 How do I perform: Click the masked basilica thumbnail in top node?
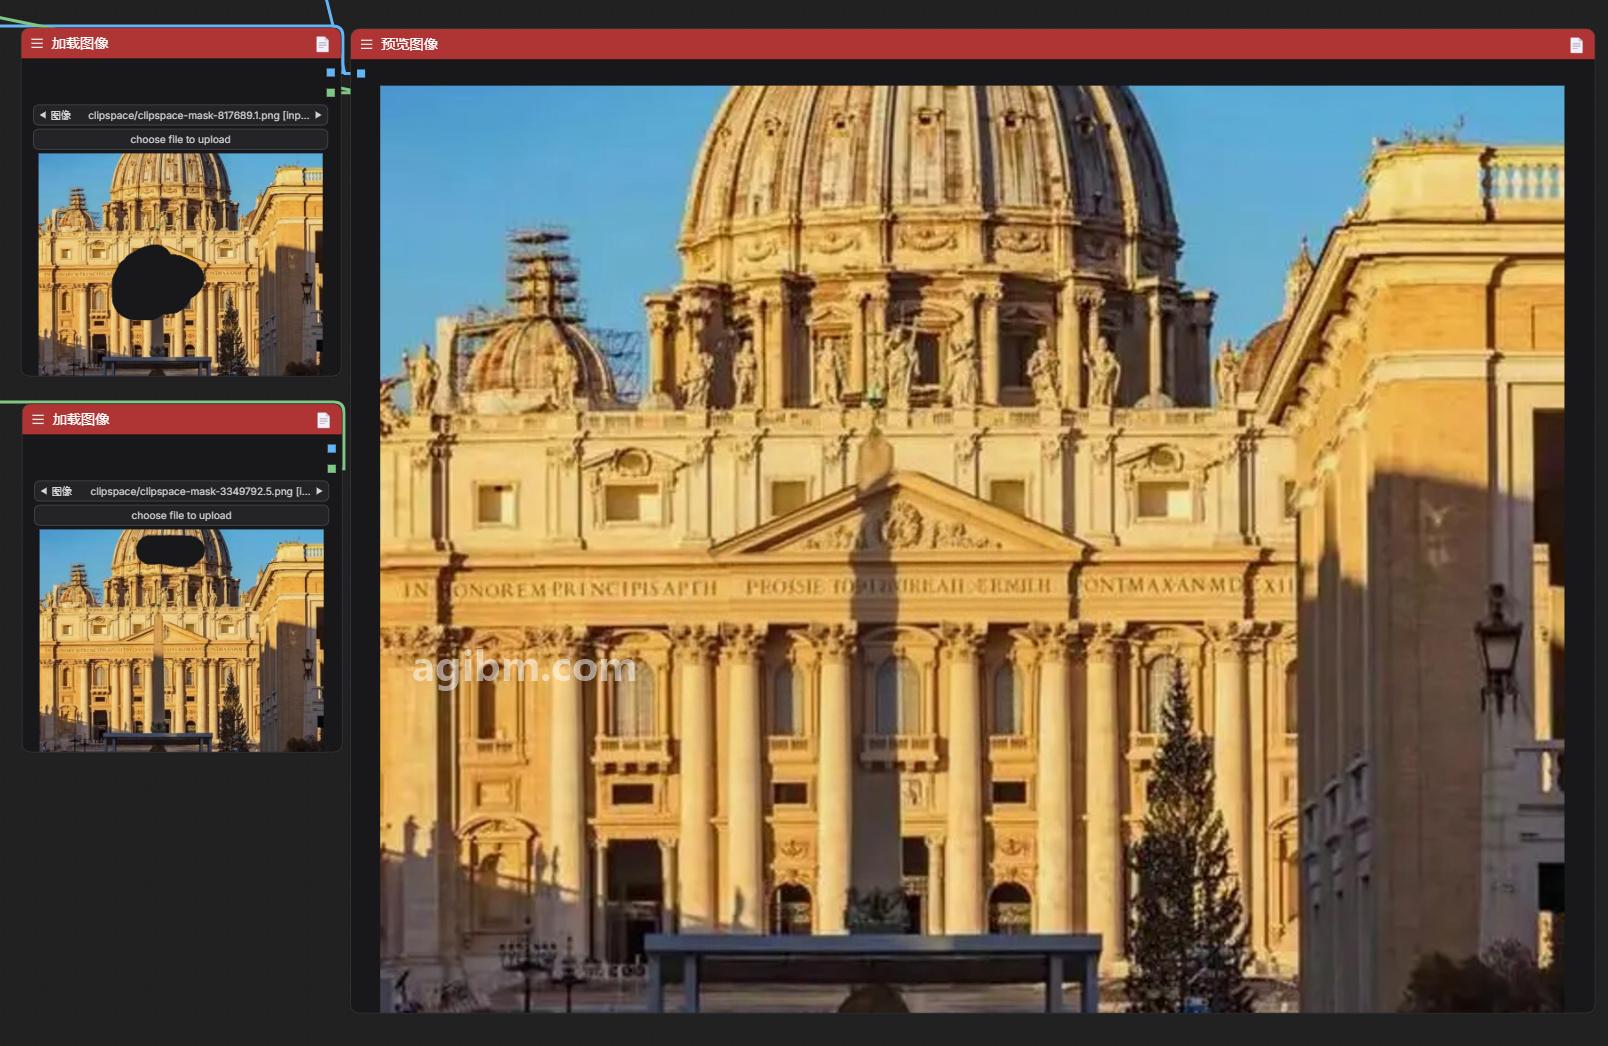pyautogui.click(x=181, y=264)
